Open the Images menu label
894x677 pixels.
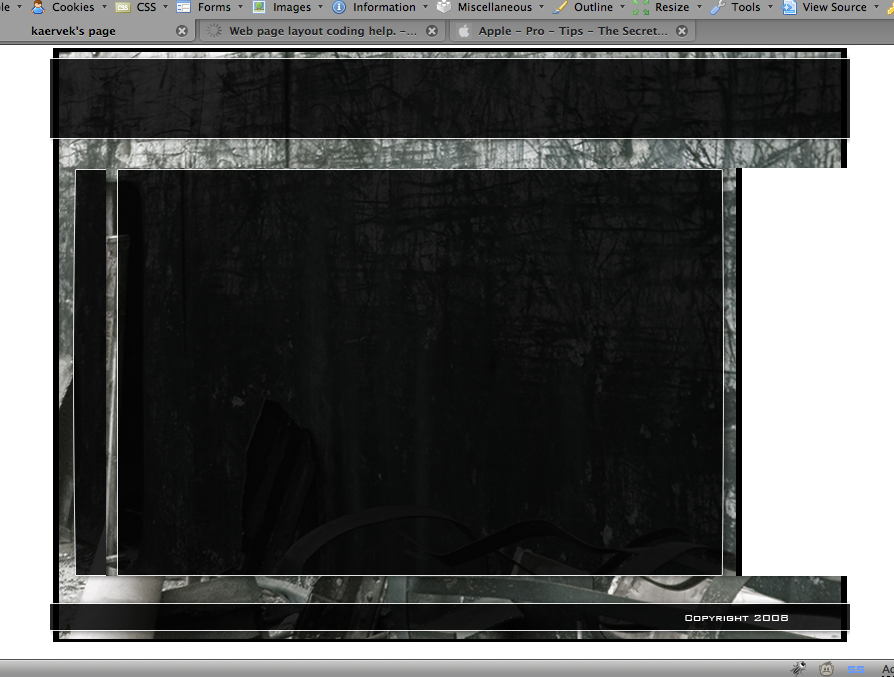292,7
